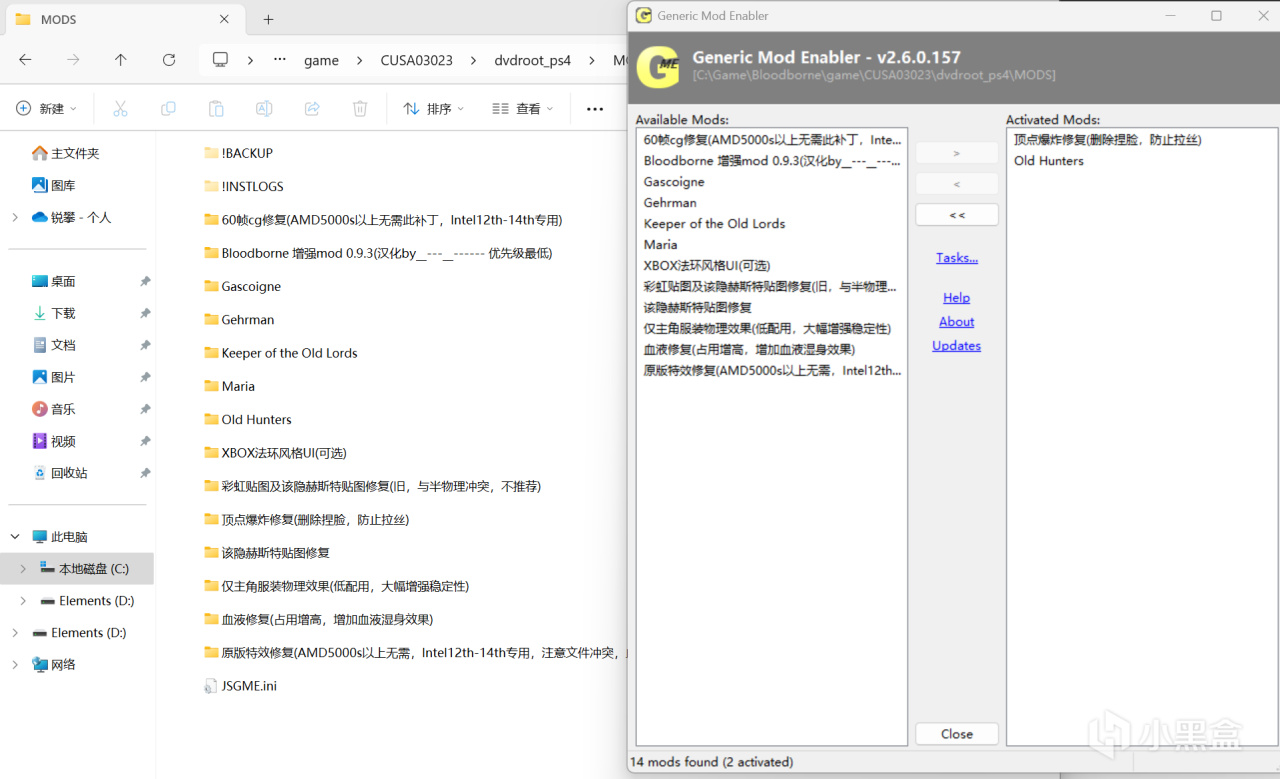The image size is (1280, 779).
Task: Select Keeper of the Old Lords folder in Explorer
Action: 280,353
